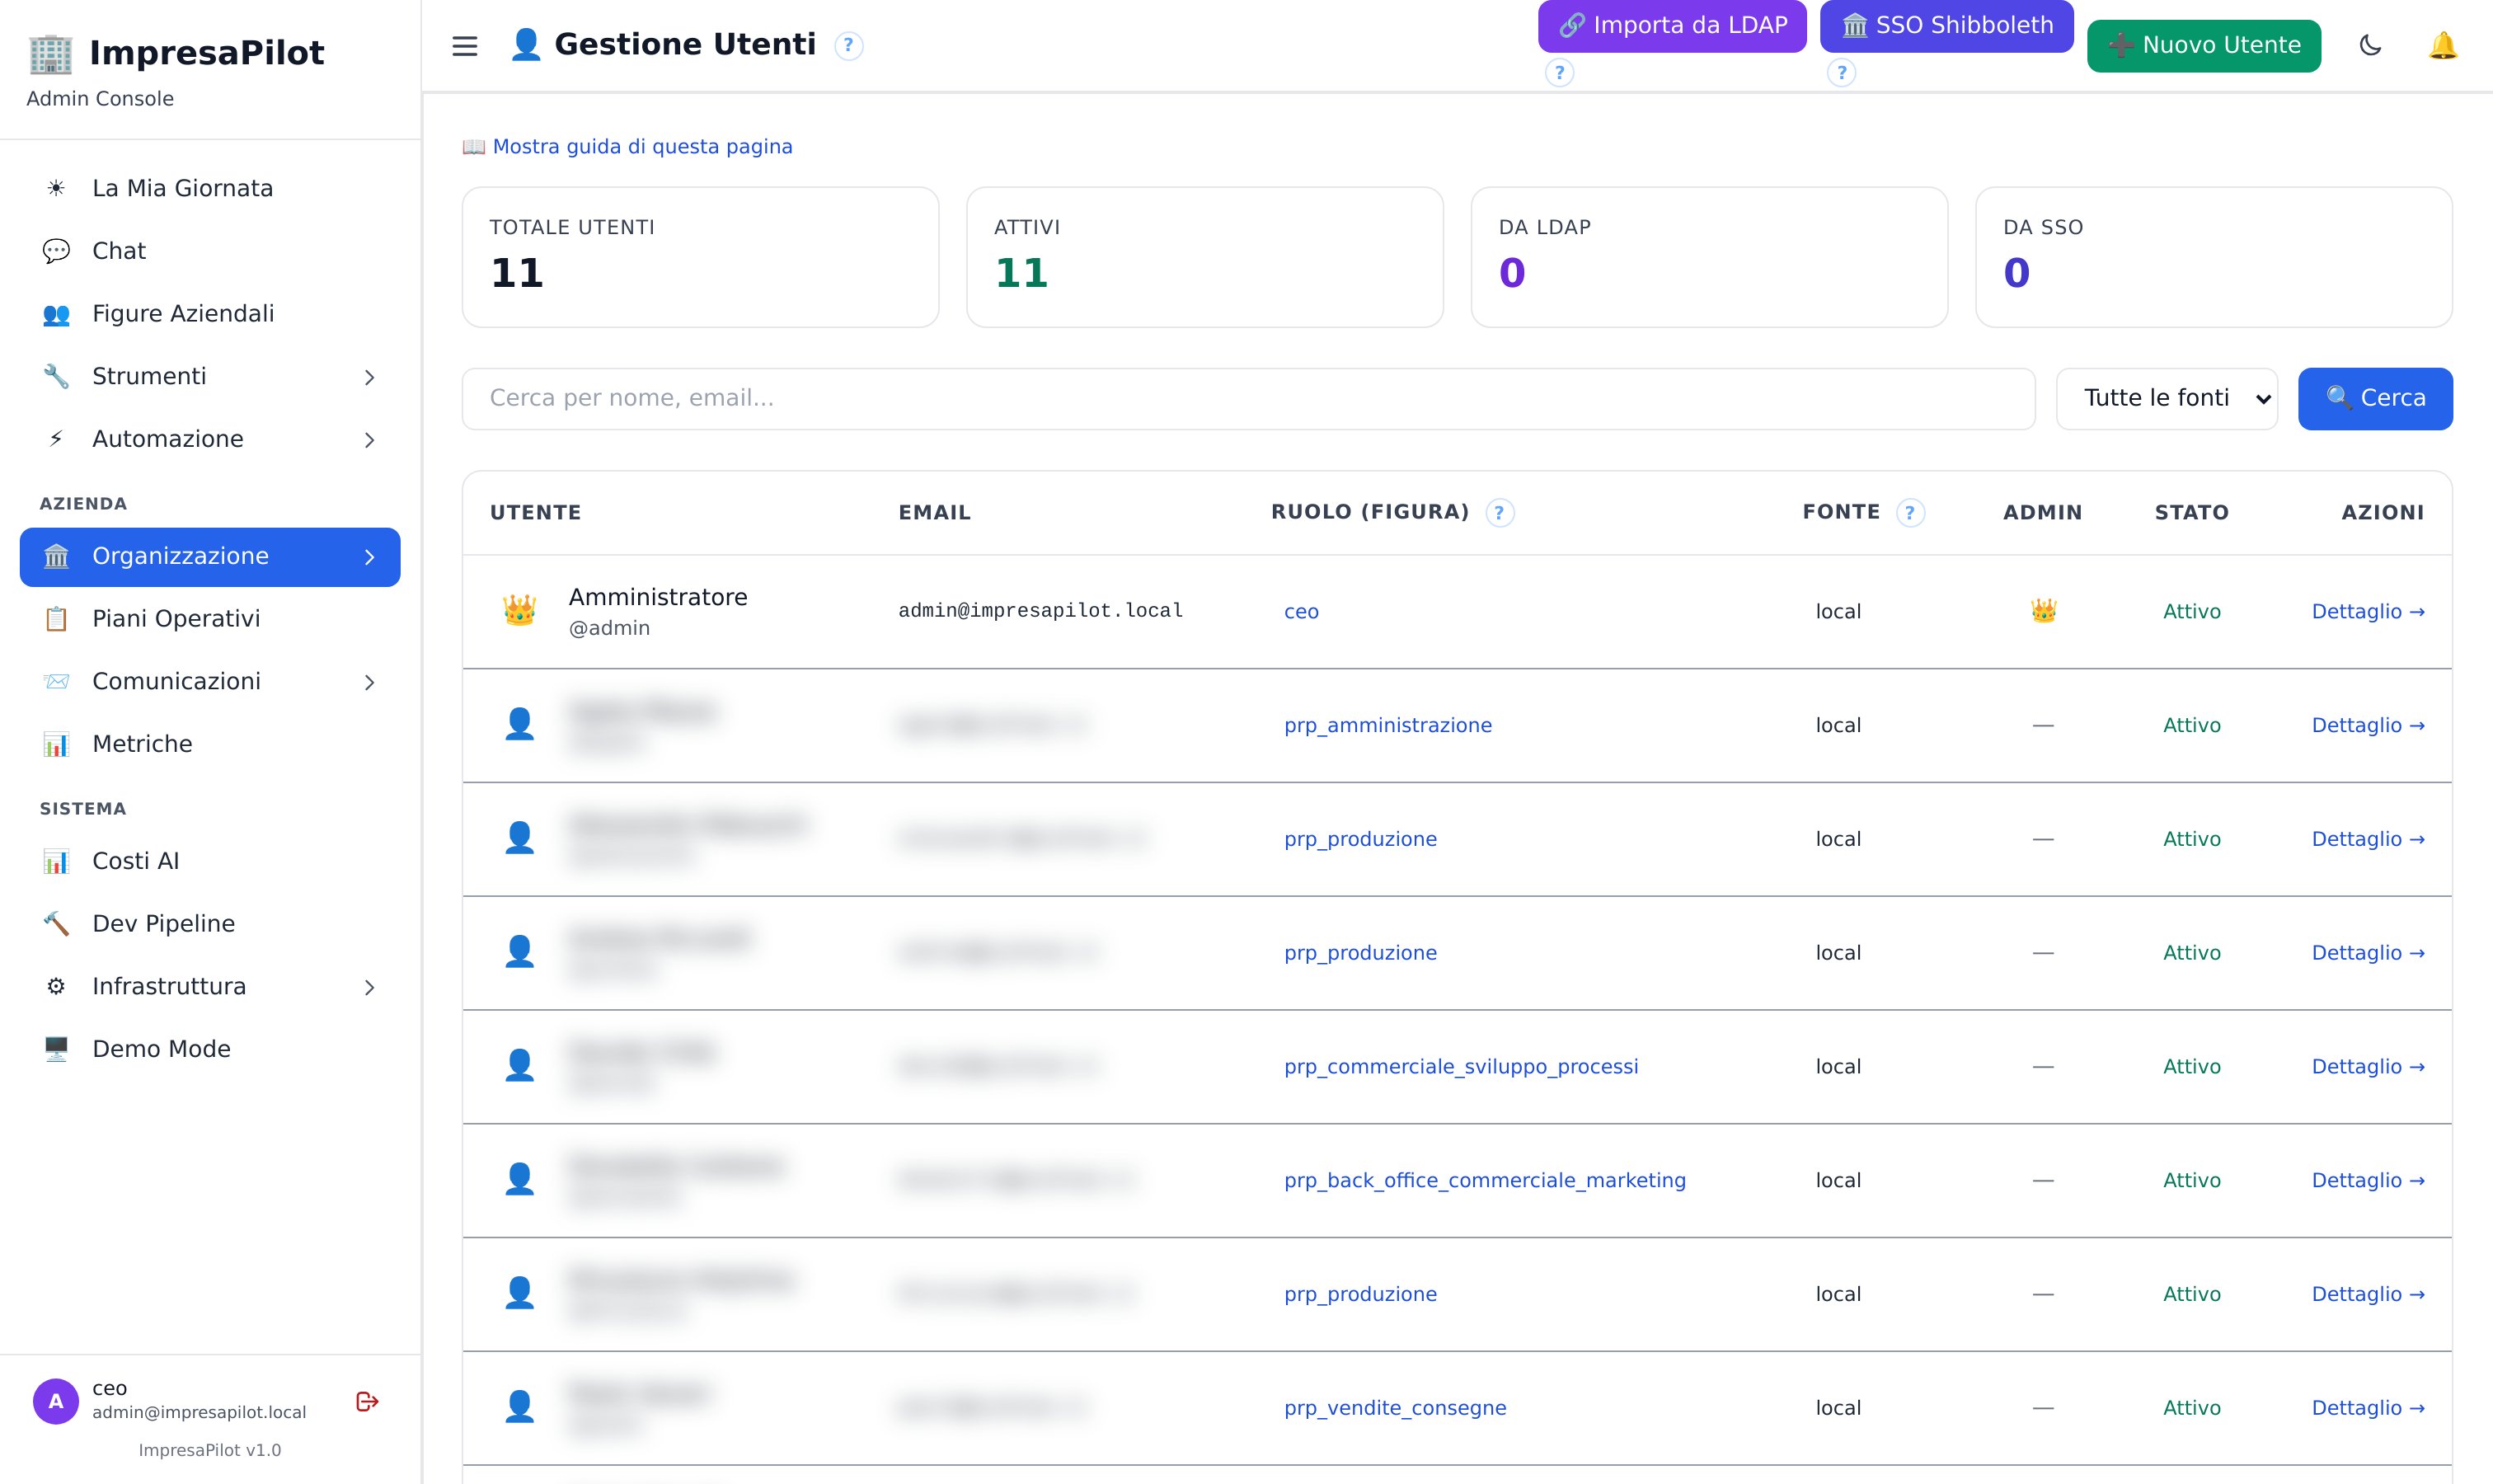Click the help icon under SSO Shibboleth
Viewport: 2493px width, 1484px height.
pos(1841,73)
